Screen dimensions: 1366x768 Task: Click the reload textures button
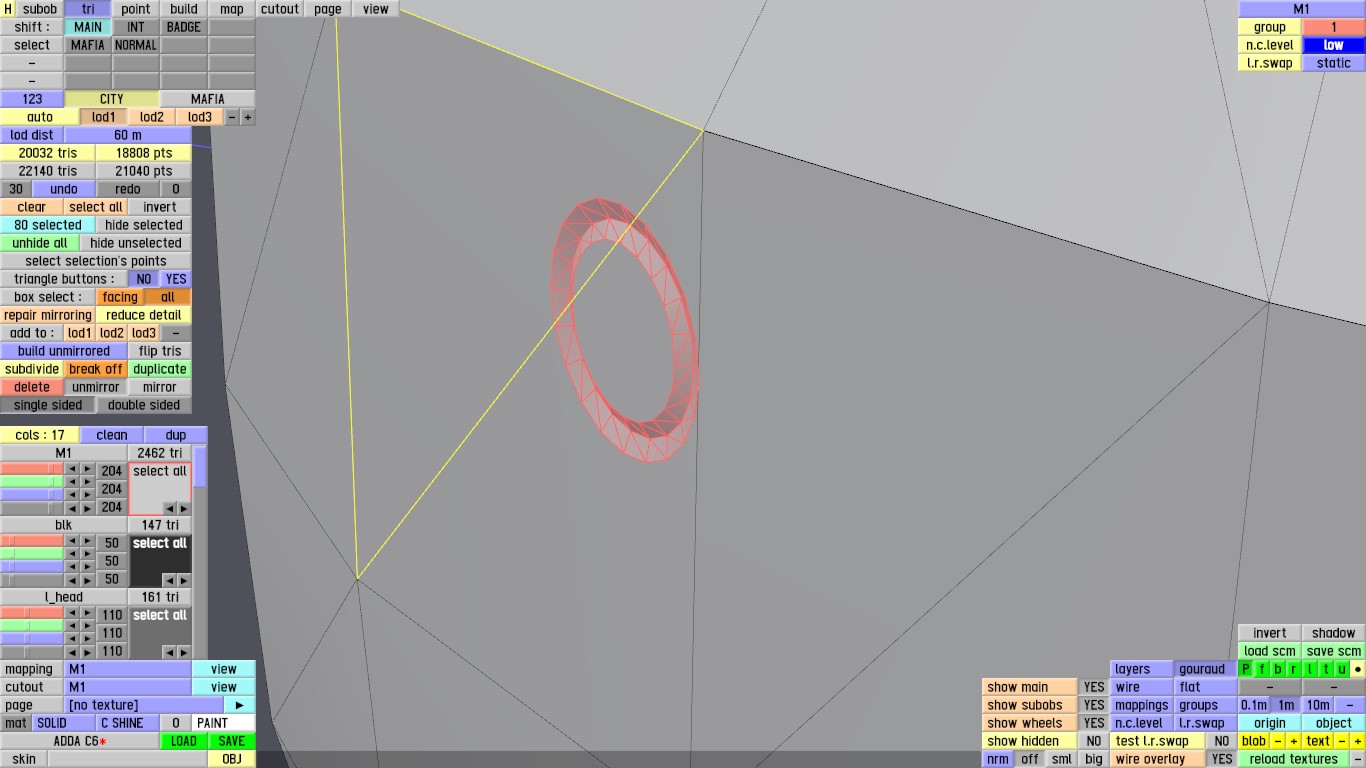point(1294,759)
